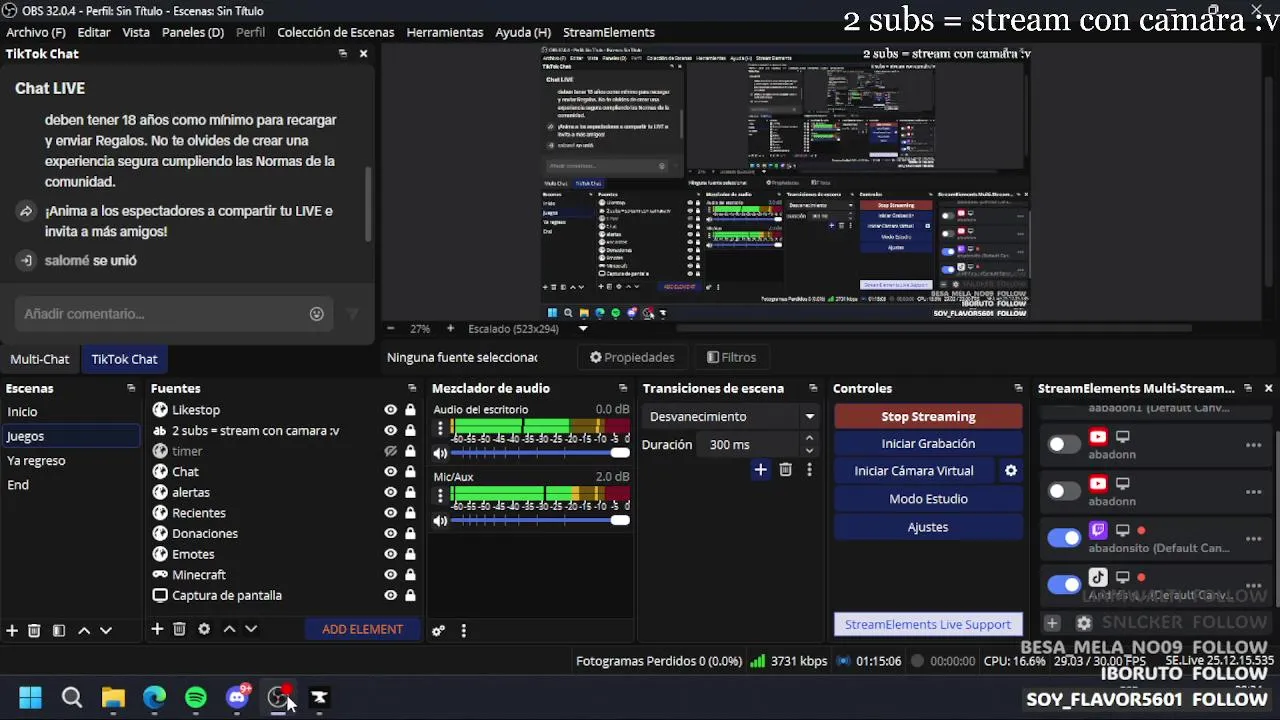1280x720 pixels.
Task: Undock the Mezclador de audio panel
Action: click(x=623, y=388)
